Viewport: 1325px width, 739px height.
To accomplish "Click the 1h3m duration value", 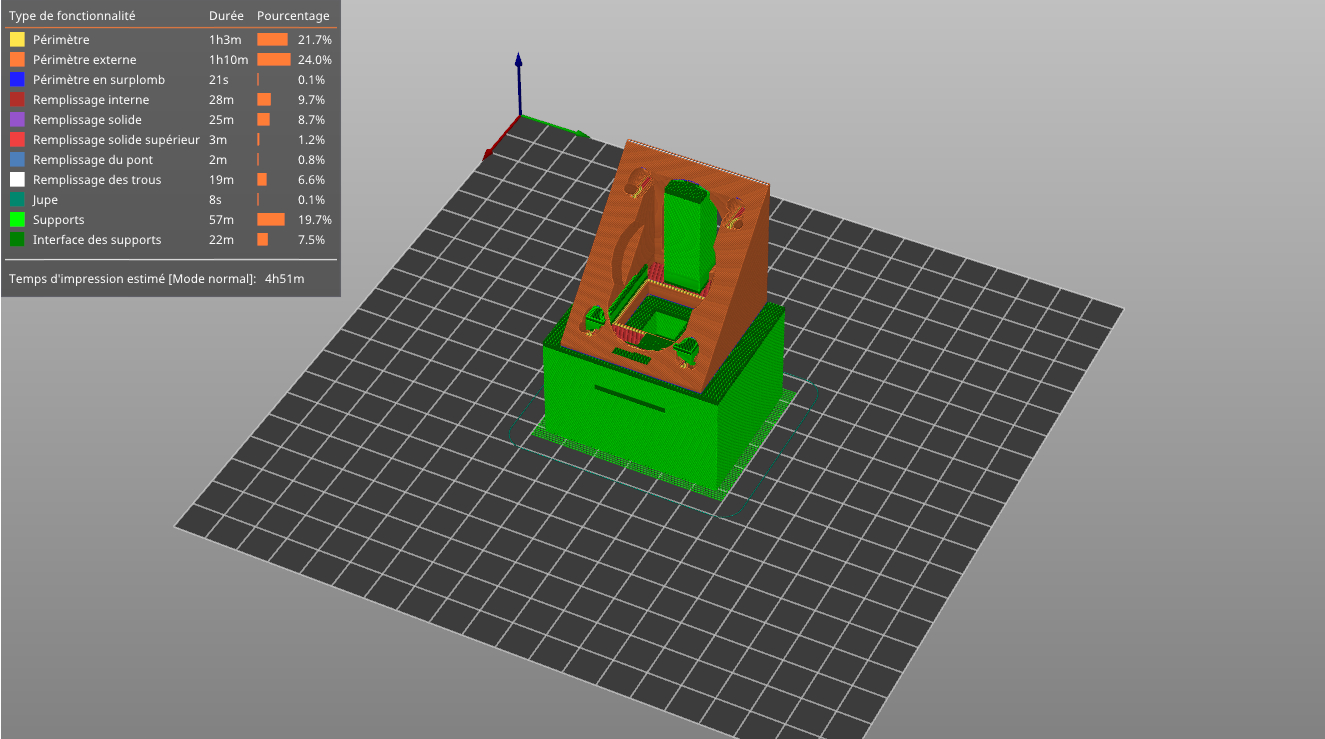I will point(223,40).
